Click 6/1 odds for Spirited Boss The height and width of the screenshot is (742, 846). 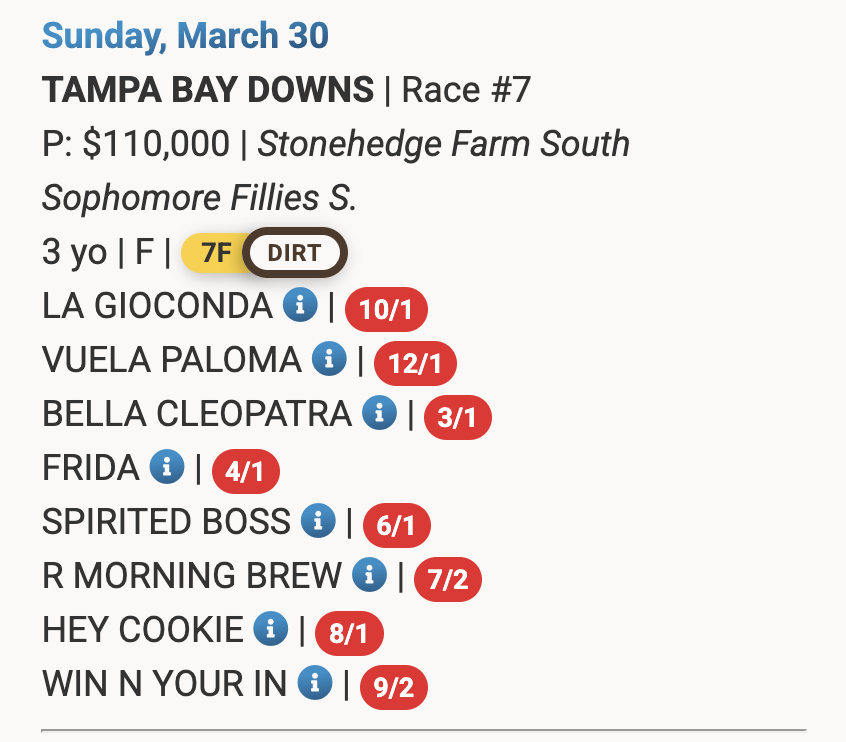point(397,525)
